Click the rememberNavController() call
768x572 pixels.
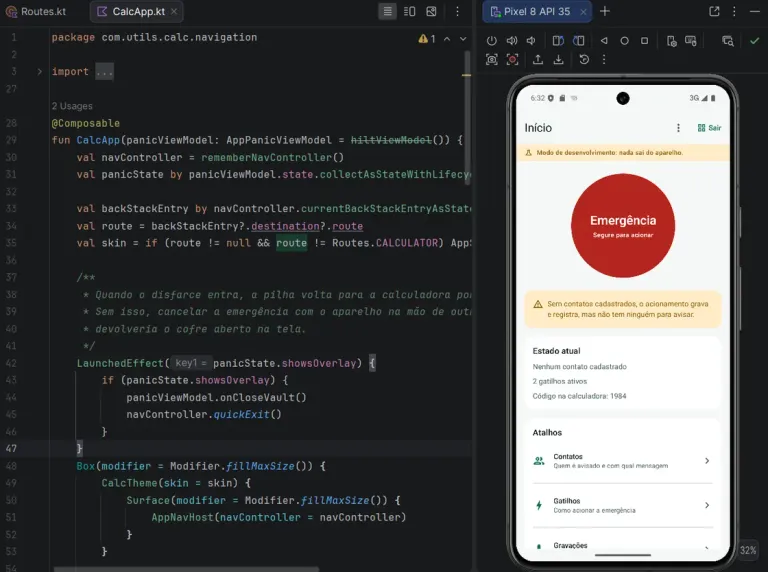pos(272,157)
